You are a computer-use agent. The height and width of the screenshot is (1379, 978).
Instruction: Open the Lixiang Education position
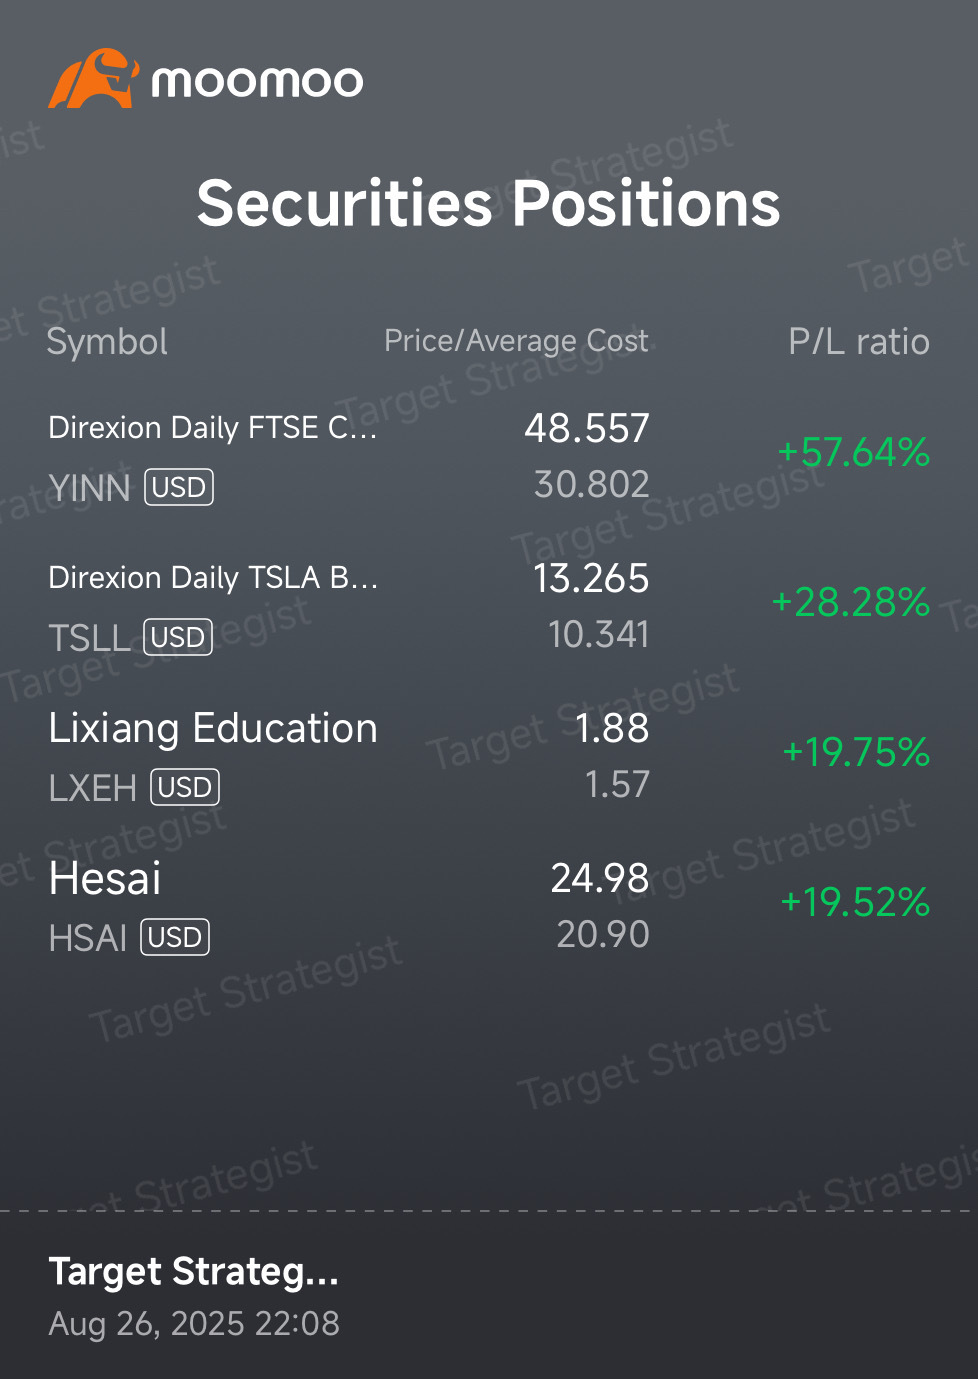pos(489,756)
